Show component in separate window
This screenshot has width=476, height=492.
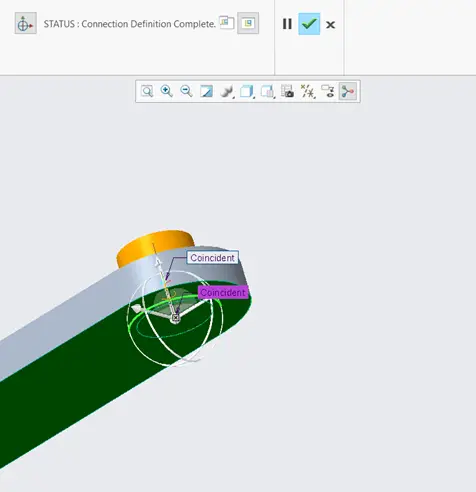pos(227,23)
